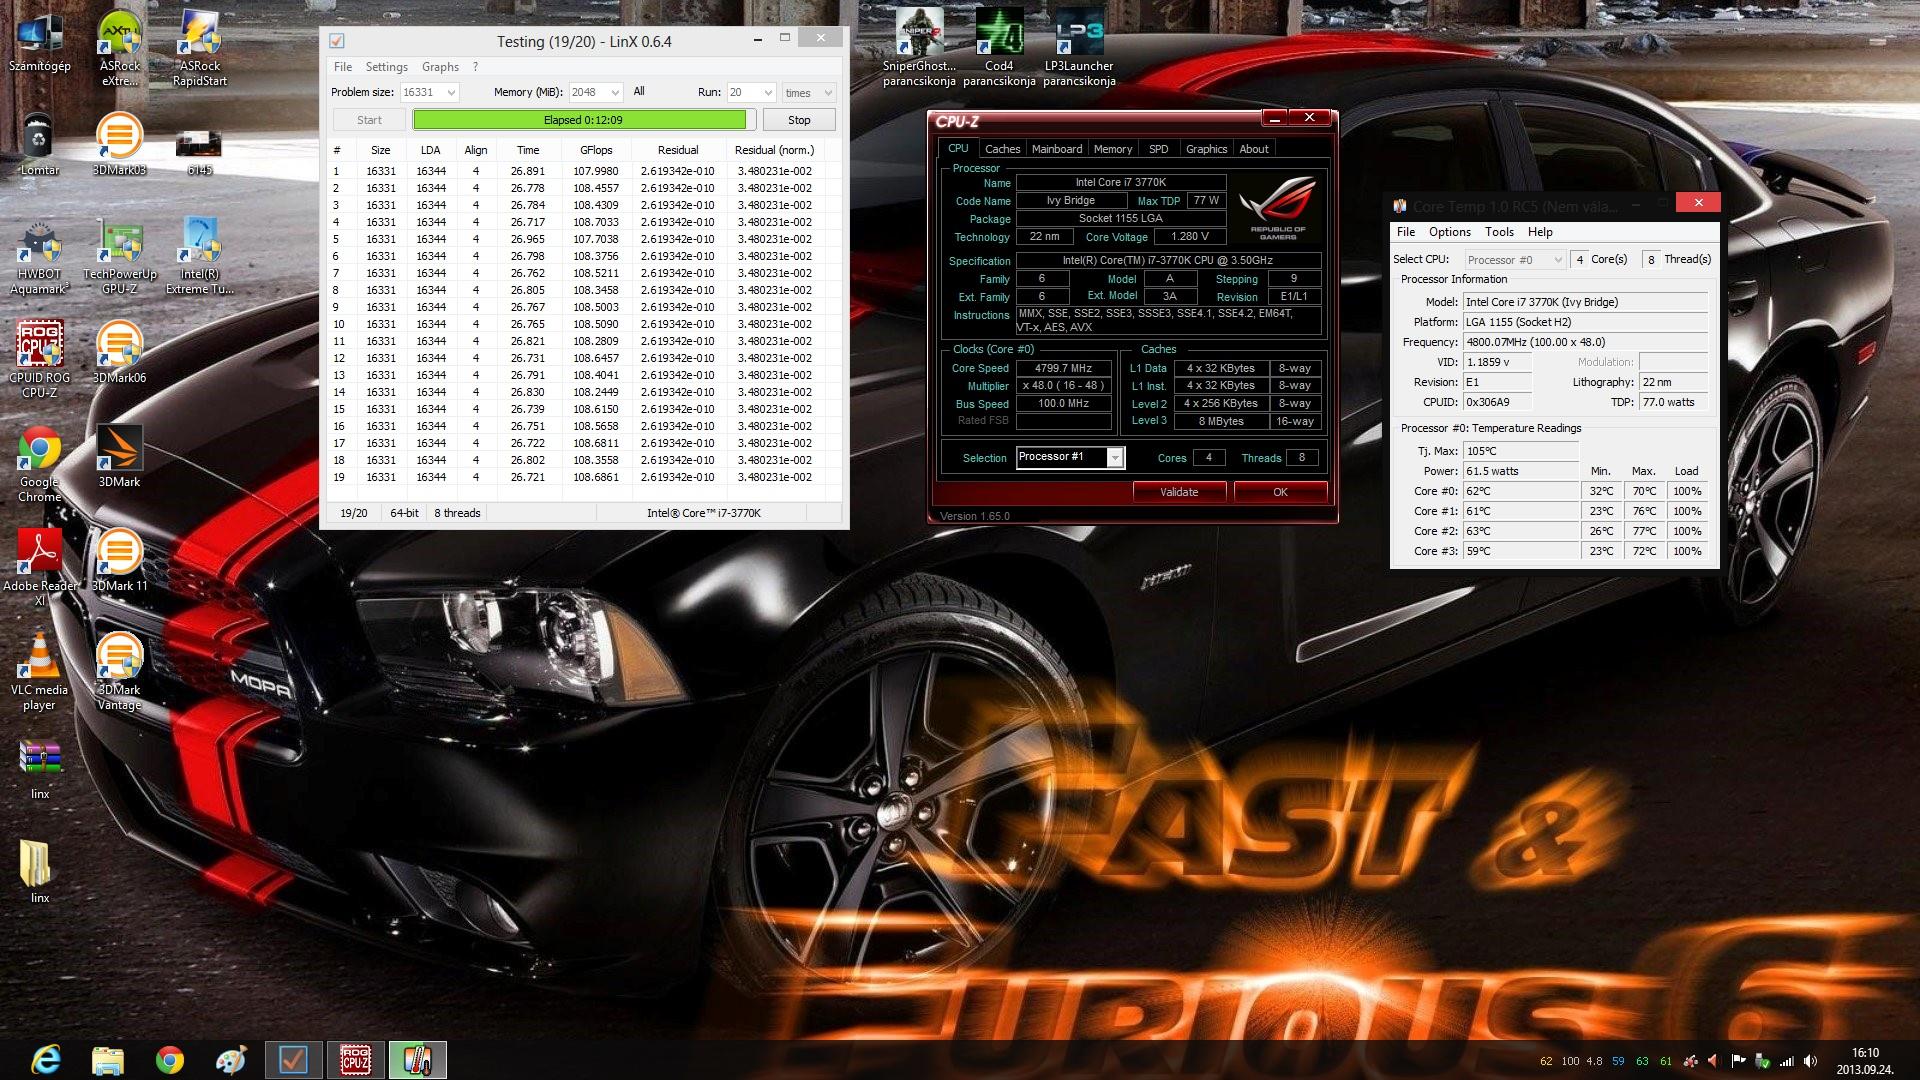Open the HWBOT Aquamark shortcut
1920x1080 pixels.
coord(39,256)
